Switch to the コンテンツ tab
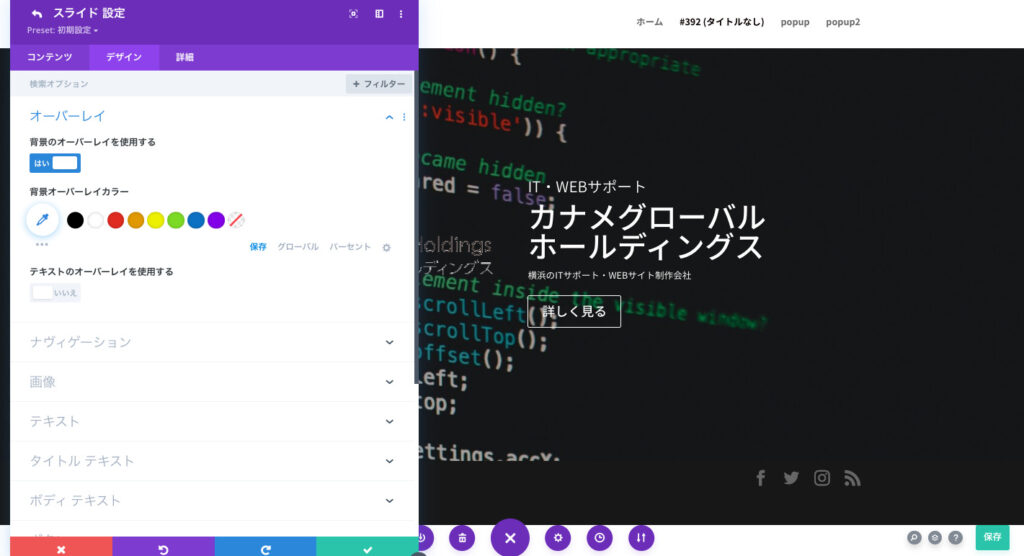The width and height of the screenshot is (1024, 556). [x=50, y=57]
